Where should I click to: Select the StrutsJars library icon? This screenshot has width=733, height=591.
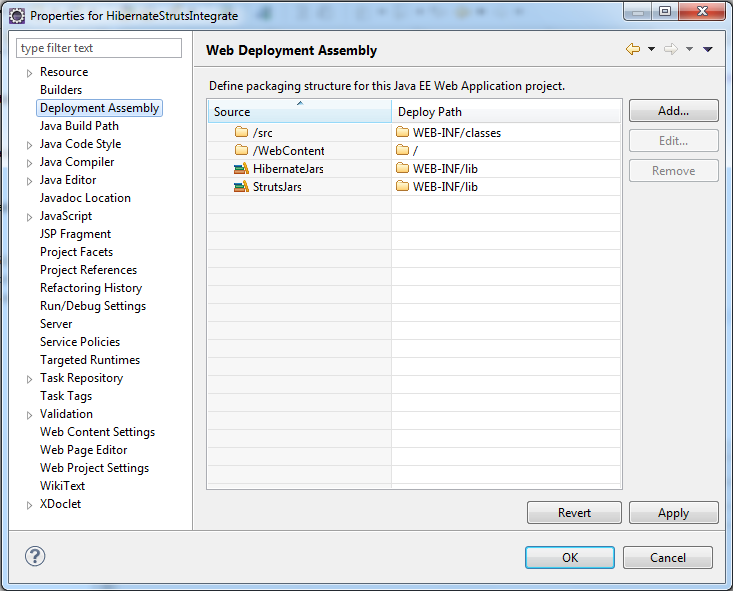[x=241, y=187]
